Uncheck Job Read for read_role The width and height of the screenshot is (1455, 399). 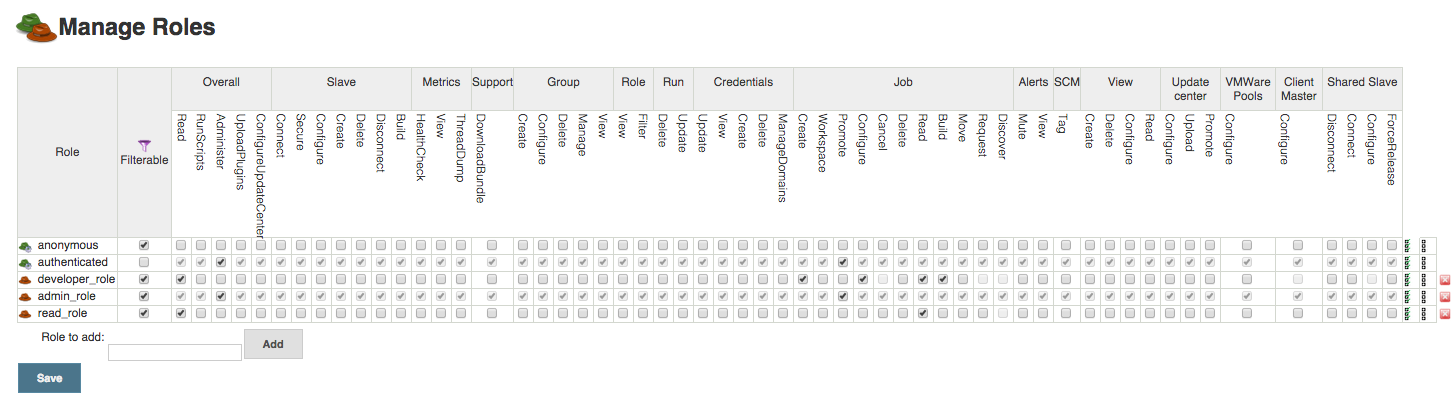[922, 314]
